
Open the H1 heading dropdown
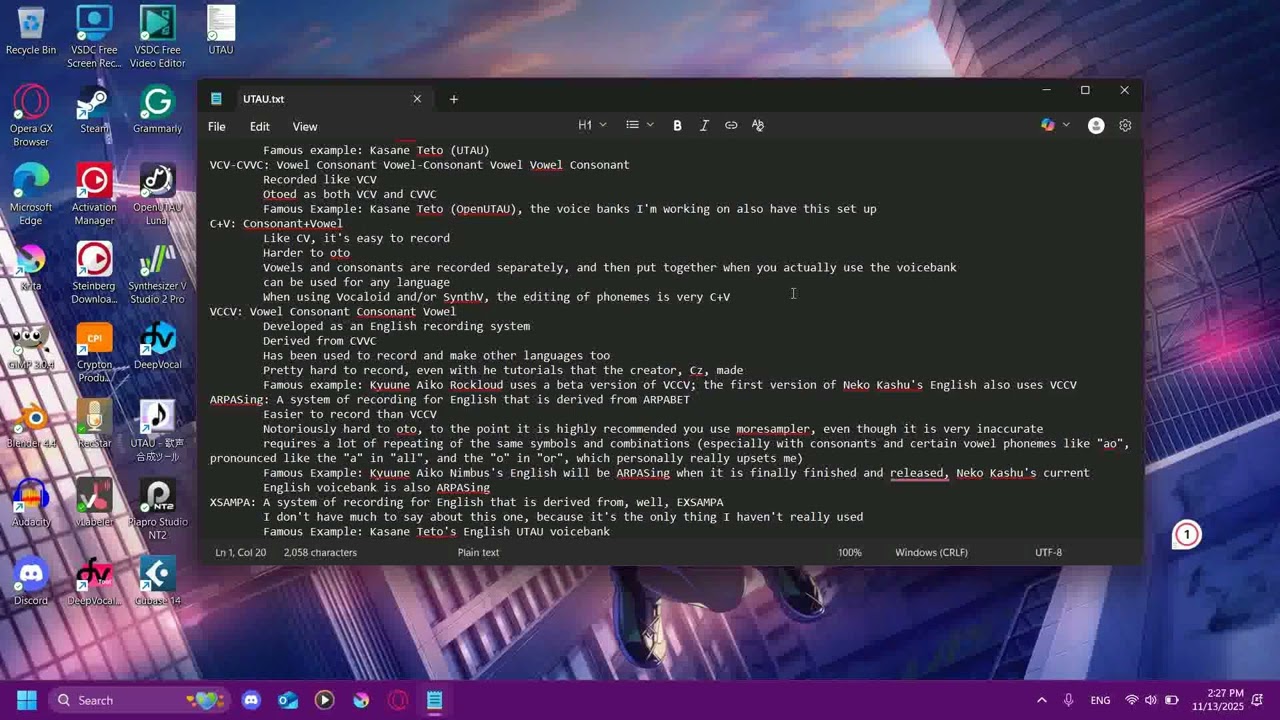pos(592,125)
